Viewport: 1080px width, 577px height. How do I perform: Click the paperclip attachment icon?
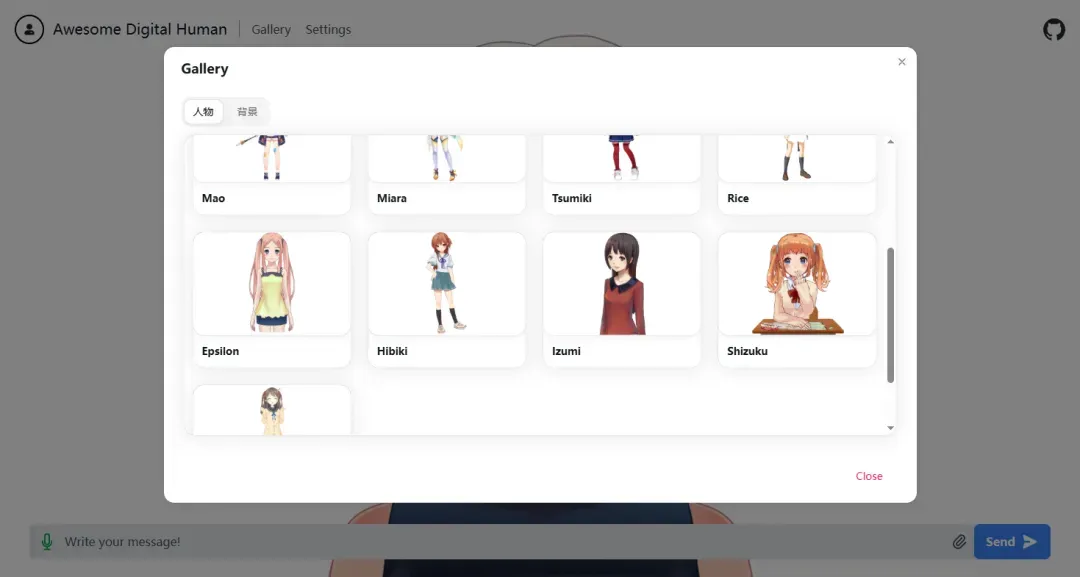(x=958, y=542)
